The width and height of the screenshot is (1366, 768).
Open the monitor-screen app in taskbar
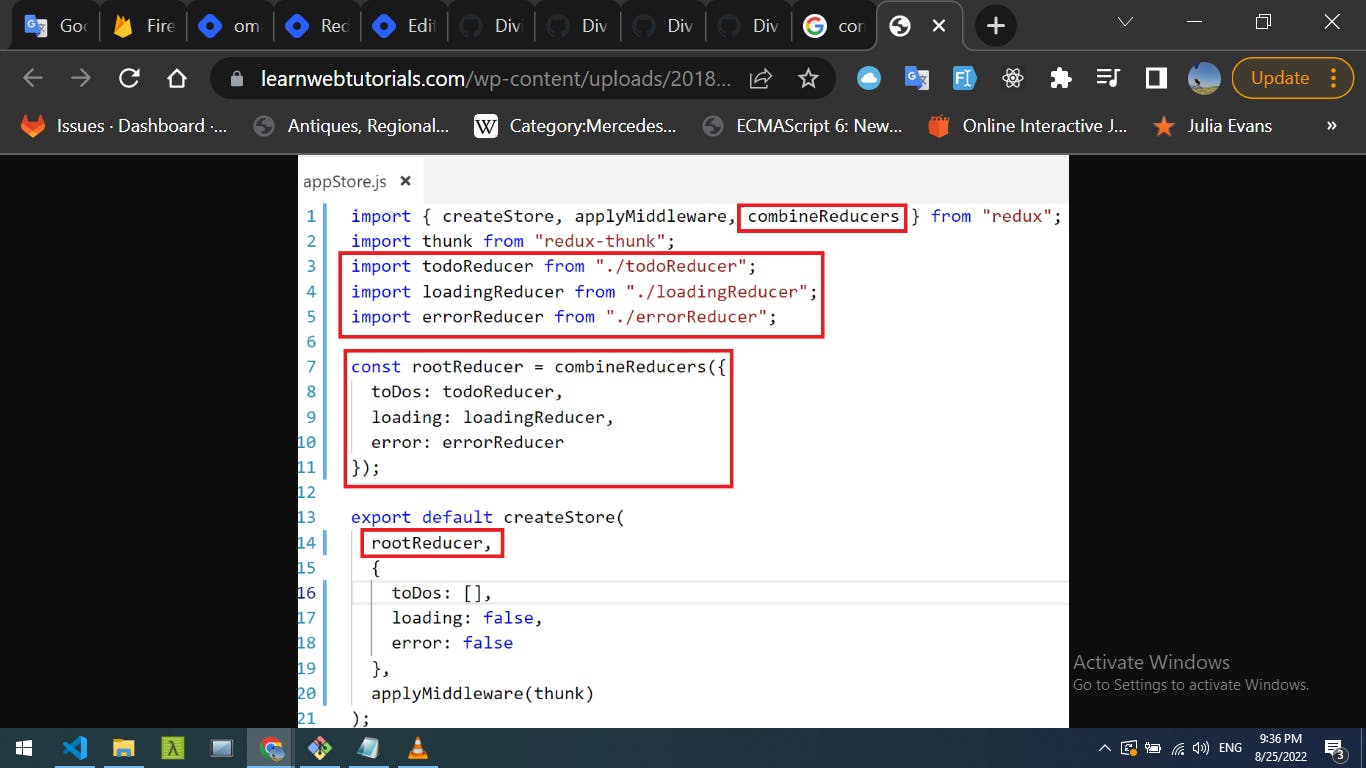click(221, 748)
